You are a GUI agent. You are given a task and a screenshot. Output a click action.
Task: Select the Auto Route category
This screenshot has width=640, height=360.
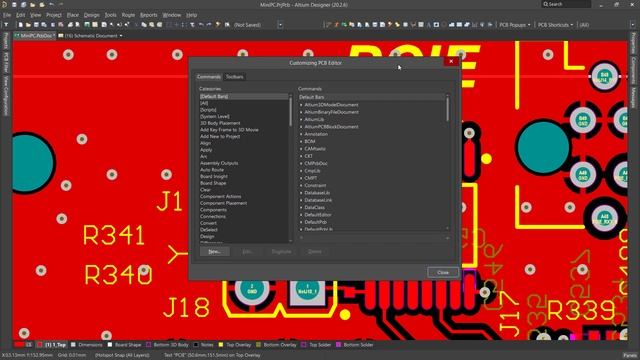[x=212, y=170]
